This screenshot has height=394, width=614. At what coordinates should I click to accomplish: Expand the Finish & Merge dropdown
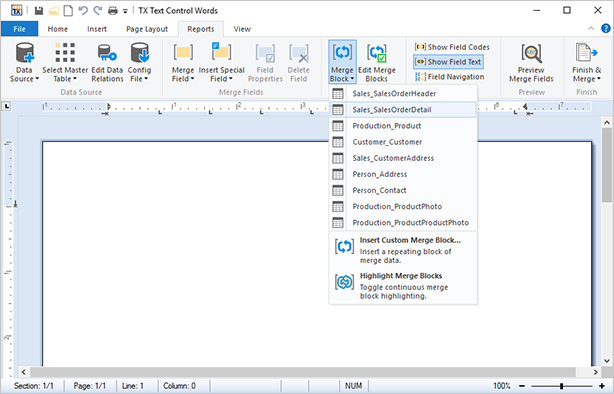click(587, 62)
